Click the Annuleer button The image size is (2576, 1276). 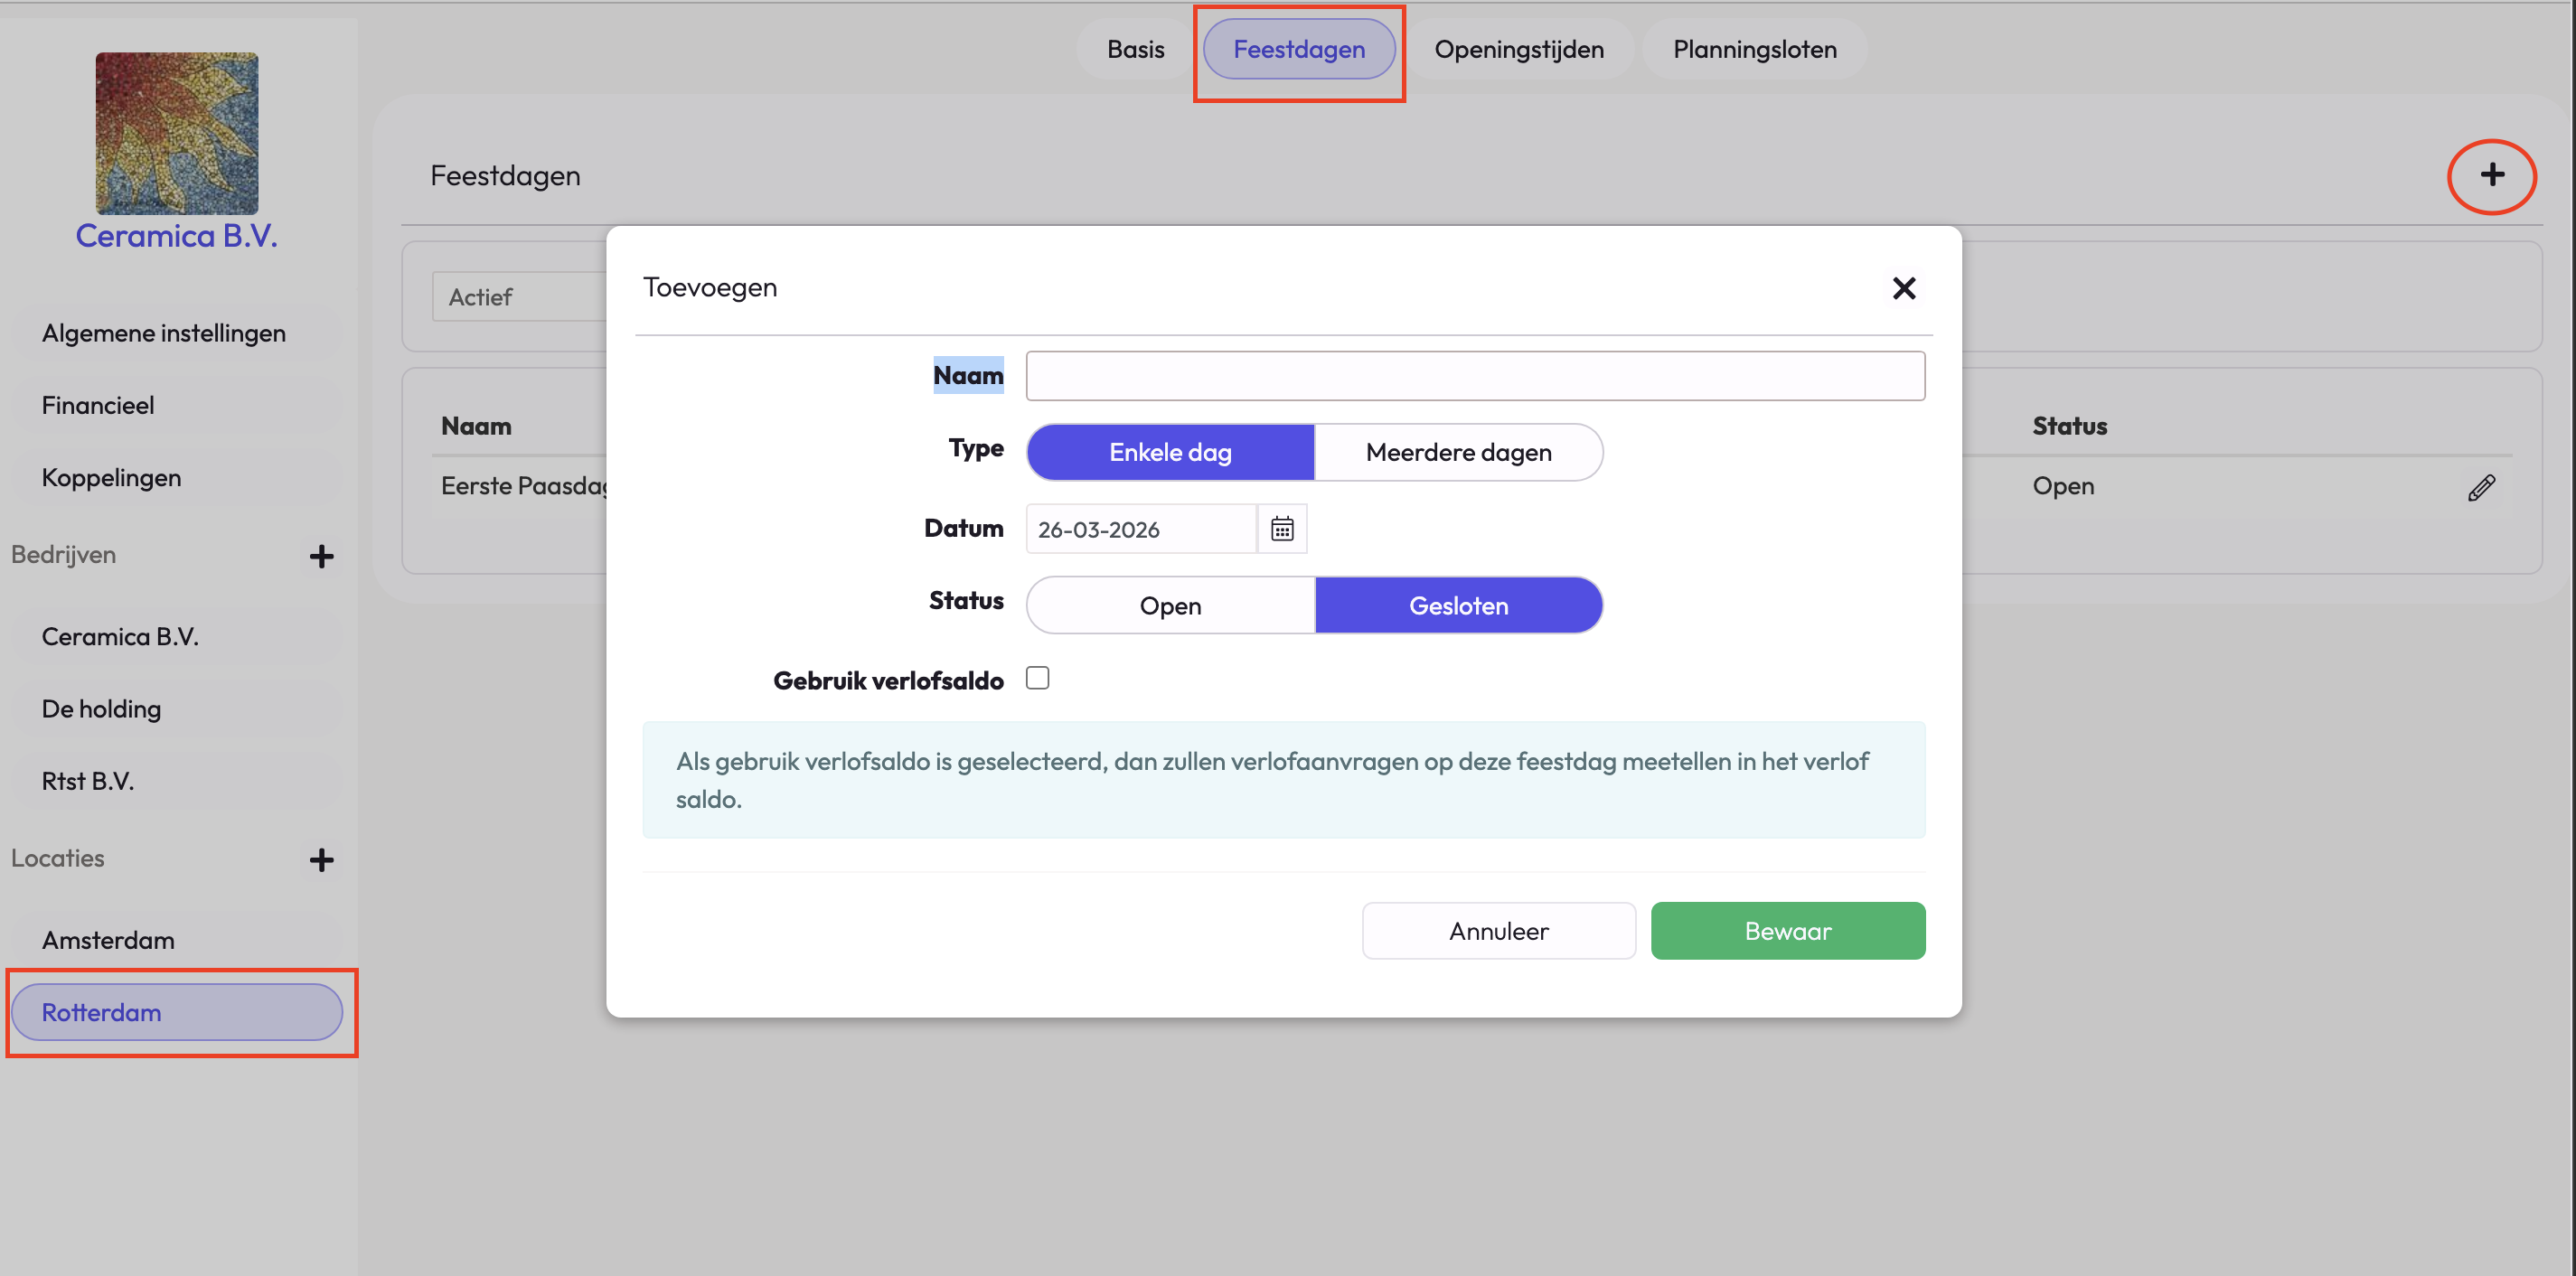(x=1498, y=930)
